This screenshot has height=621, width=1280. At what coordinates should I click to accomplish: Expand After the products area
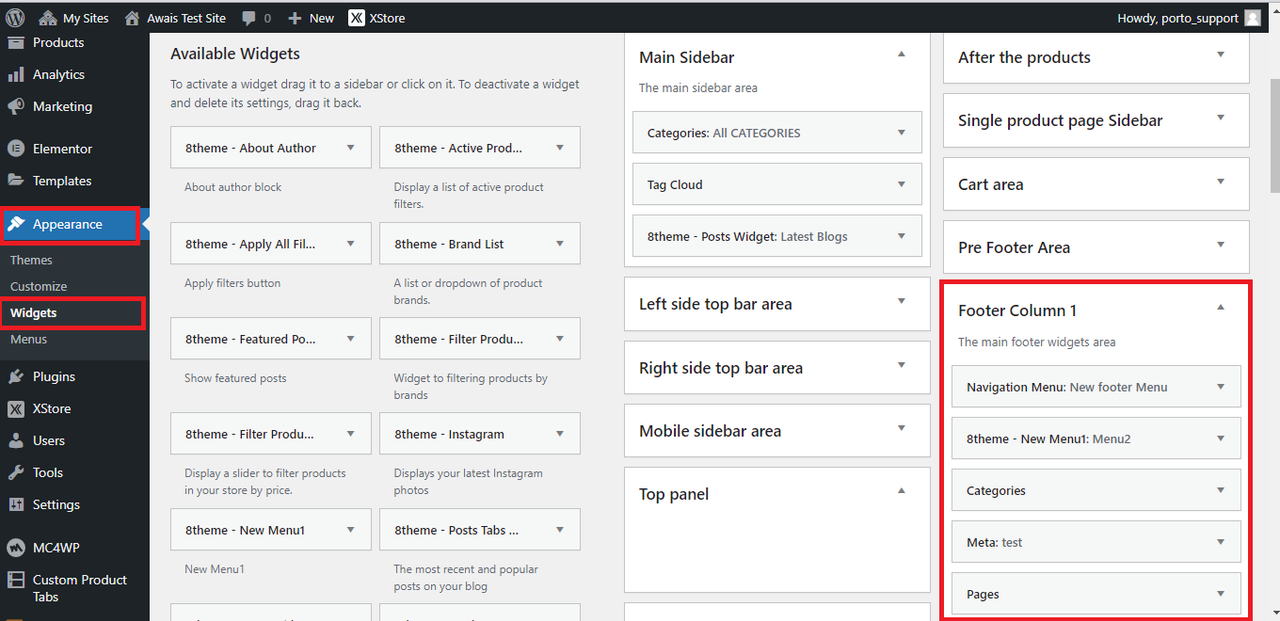coord(1220,54)
